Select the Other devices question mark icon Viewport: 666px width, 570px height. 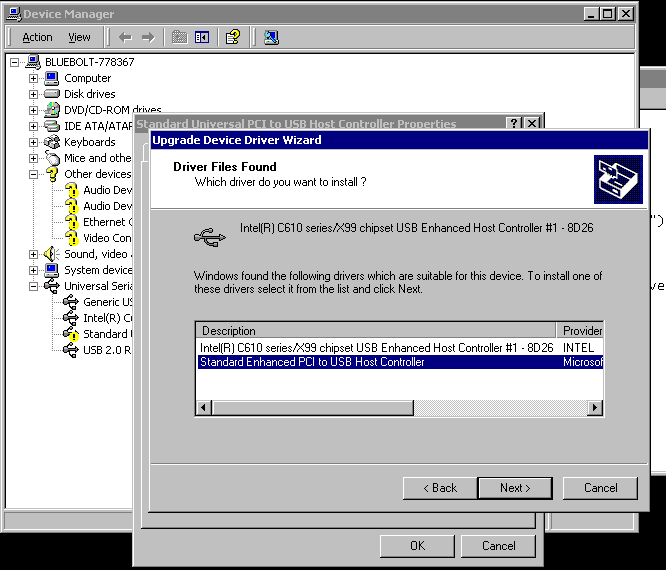[53, 174]
